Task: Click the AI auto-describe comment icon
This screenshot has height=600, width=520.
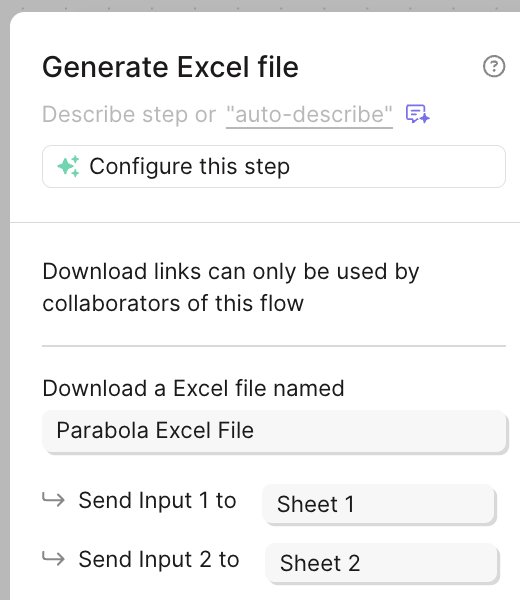Action: pos(417,114)
